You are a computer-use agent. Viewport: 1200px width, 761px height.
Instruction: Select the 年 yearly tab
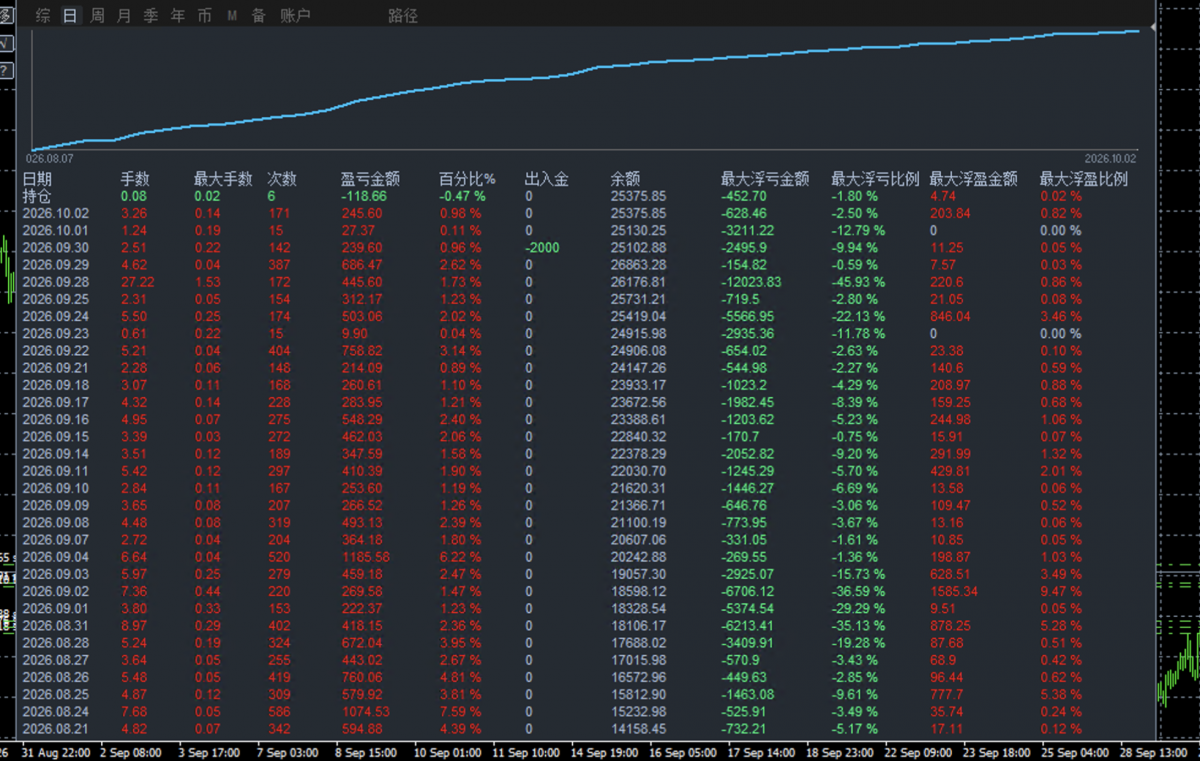tap(178, 16)
